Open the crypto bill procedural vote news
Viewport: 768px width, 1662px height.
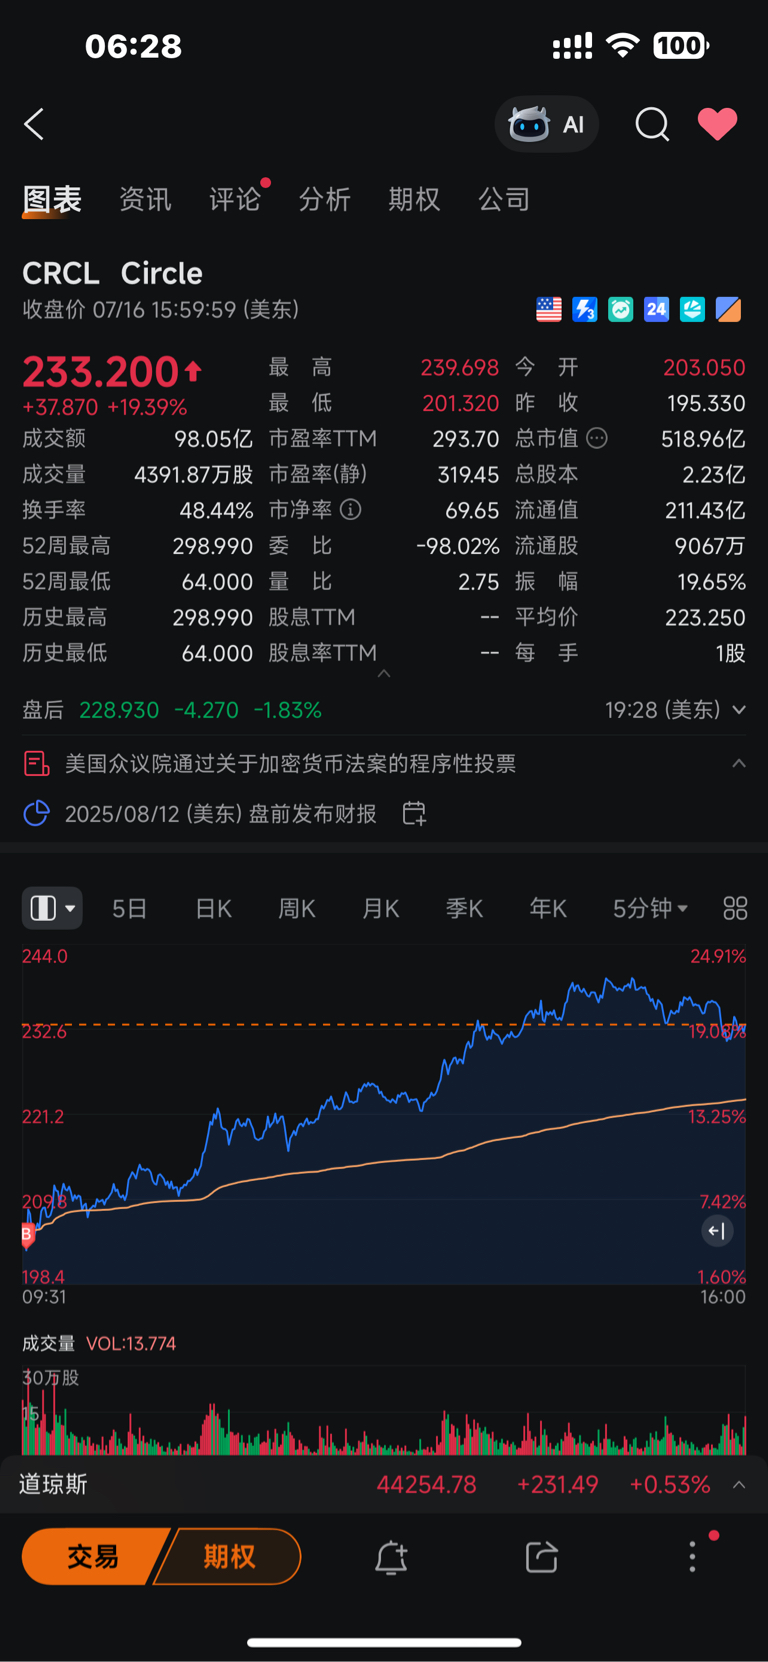[x=290, y=764]
